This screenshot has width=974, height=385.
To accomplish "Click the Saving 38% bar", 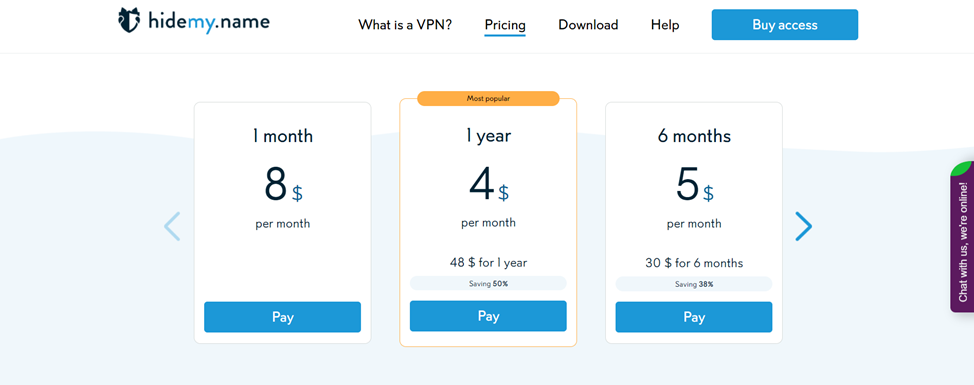I will 694,284.
